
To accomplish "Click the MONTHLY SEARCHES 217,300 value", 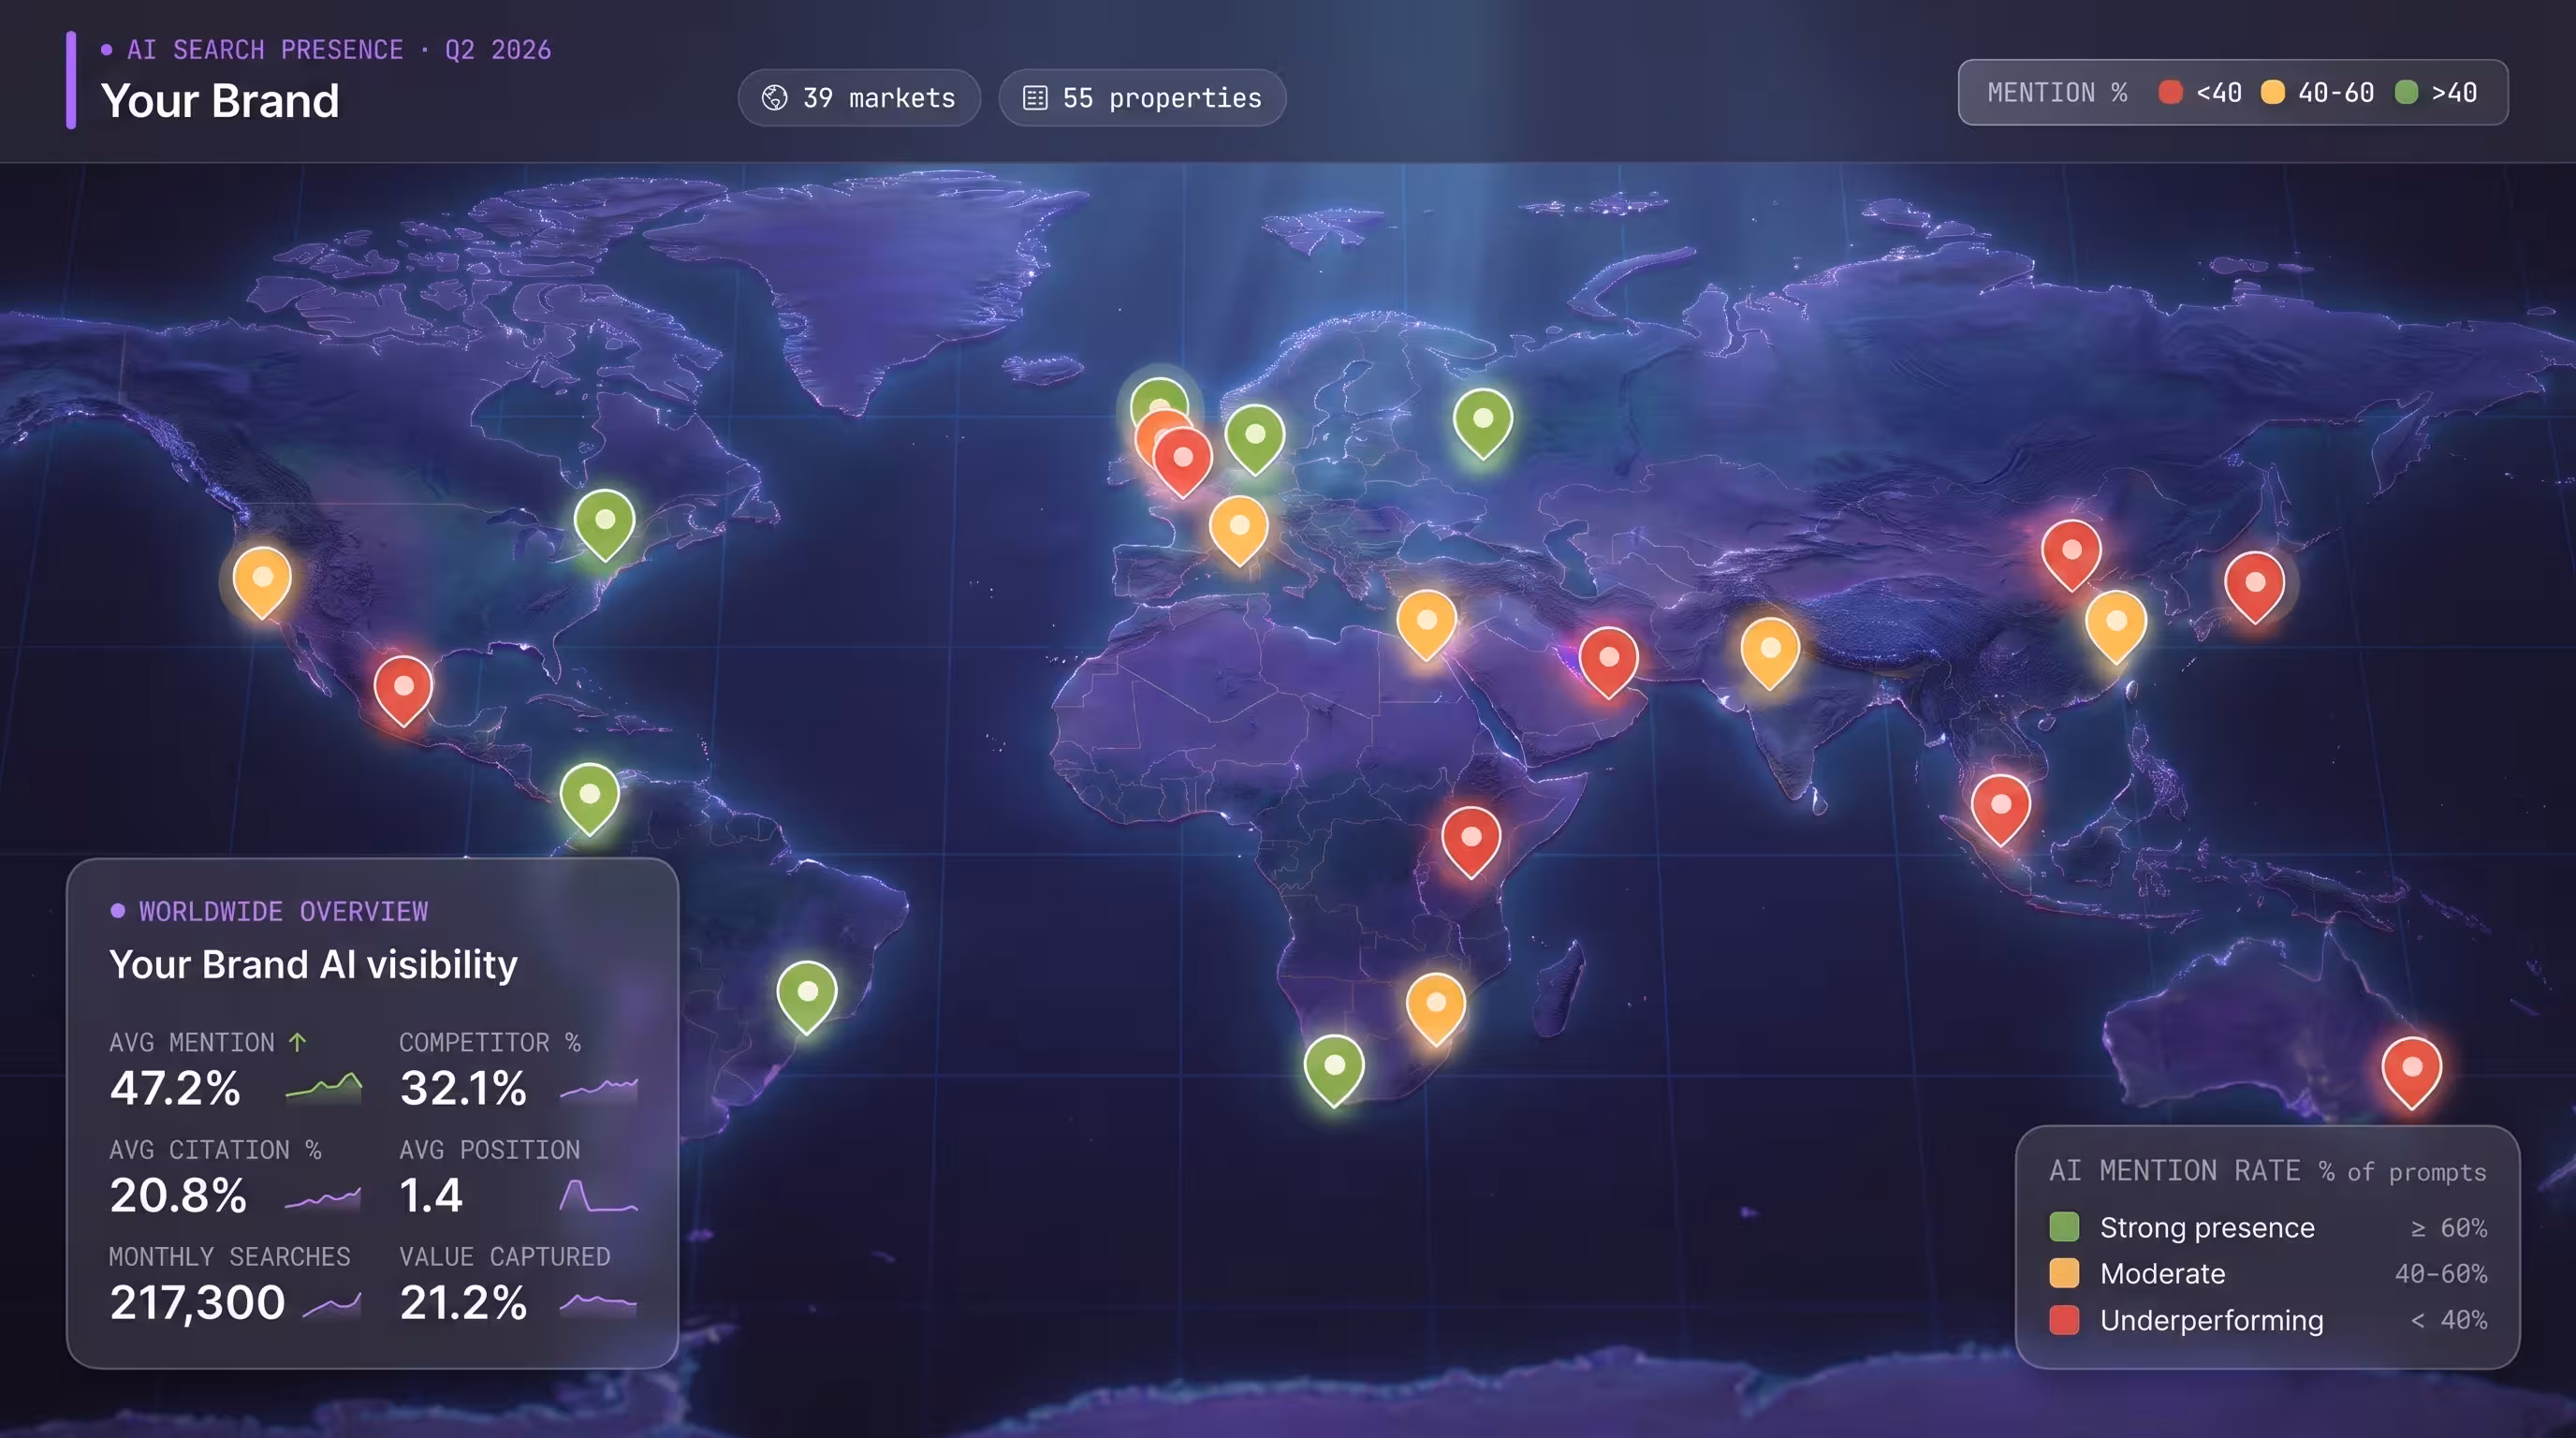I will (197, 1302).
